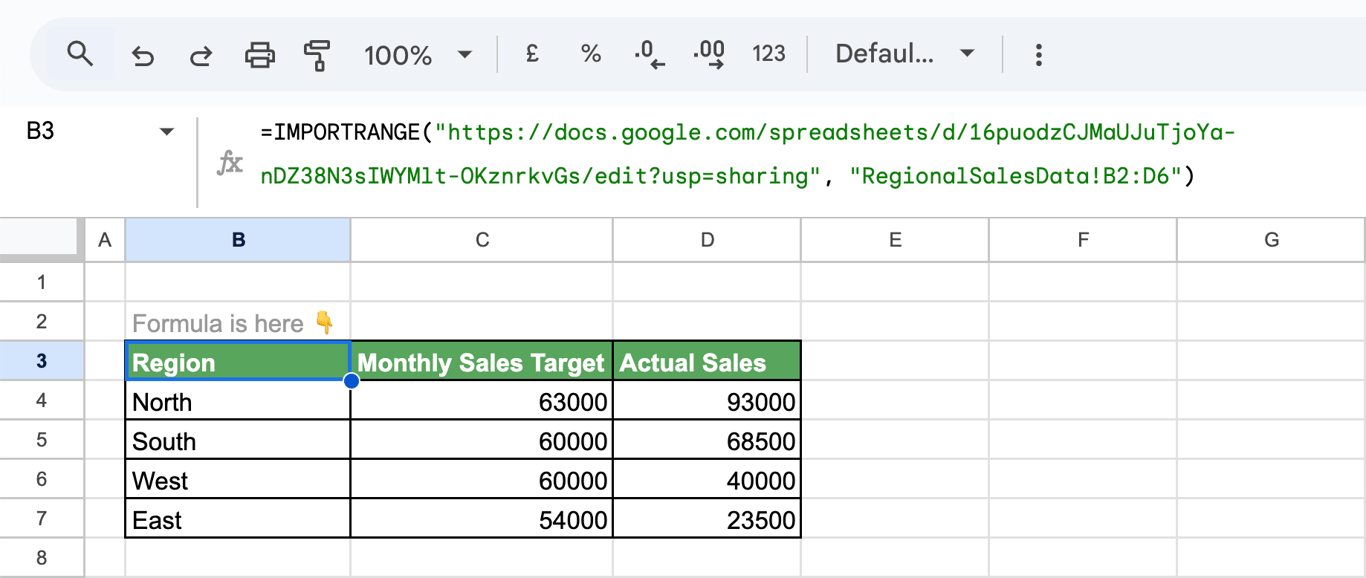Select column F header
The height and width of the screenshot is (578, 1366).
pos(1083,240)
